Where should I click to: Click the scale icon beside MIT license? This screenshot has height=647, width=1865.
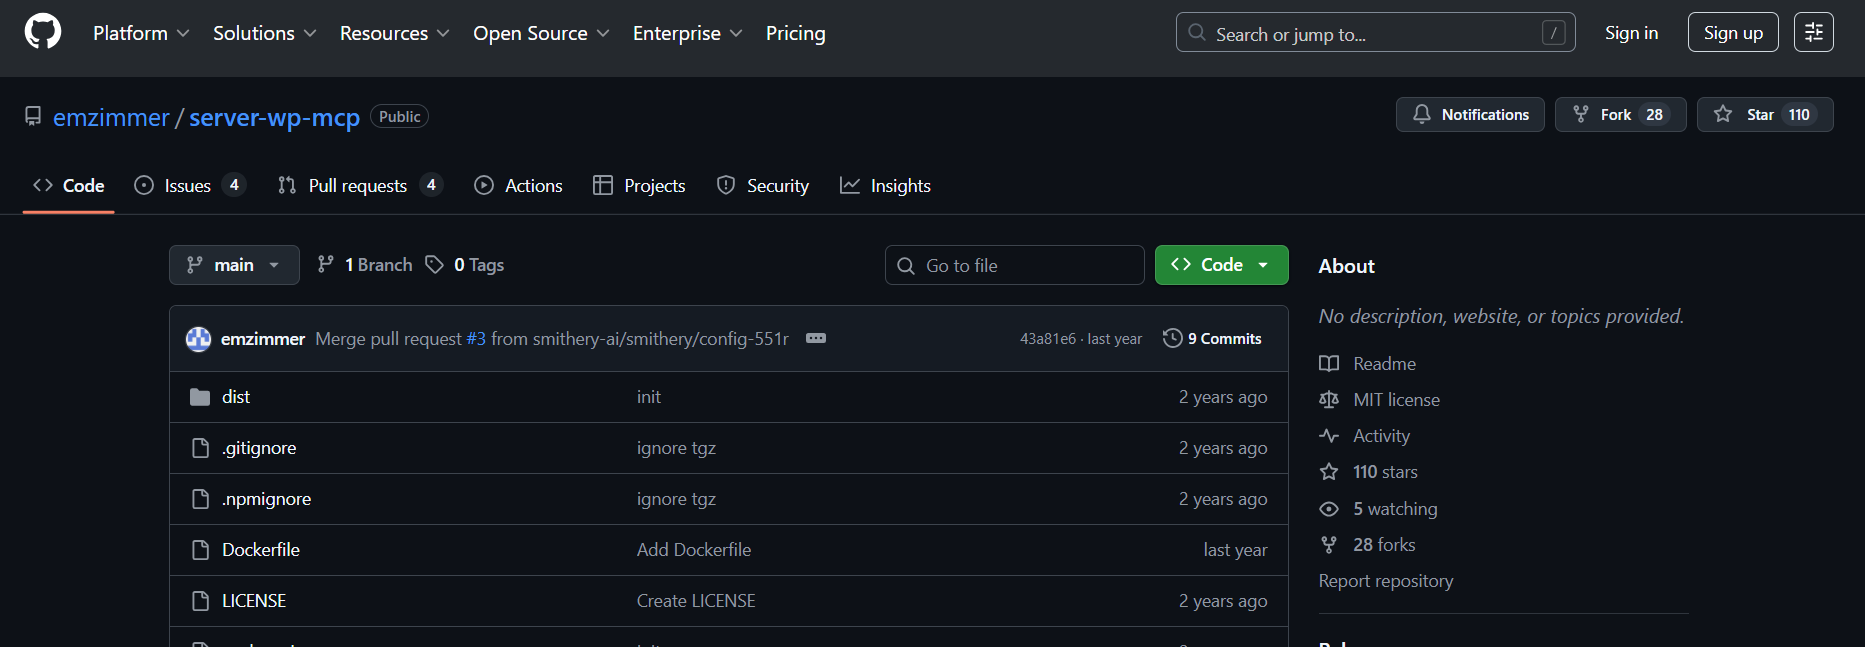click(1329, 400)
